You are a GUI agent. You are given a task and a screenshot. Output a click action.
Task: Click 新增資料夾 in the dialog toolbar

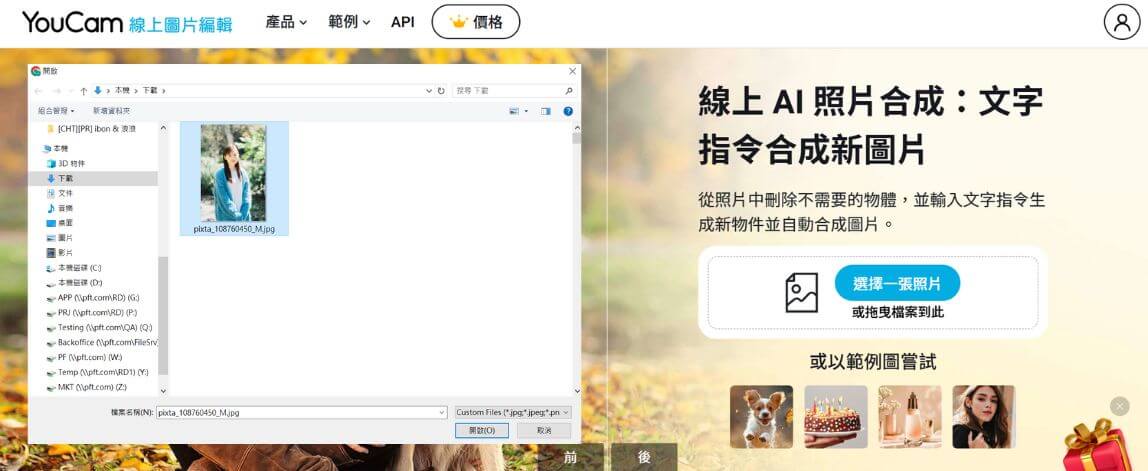pyautogui.click(x=111, y=111)
